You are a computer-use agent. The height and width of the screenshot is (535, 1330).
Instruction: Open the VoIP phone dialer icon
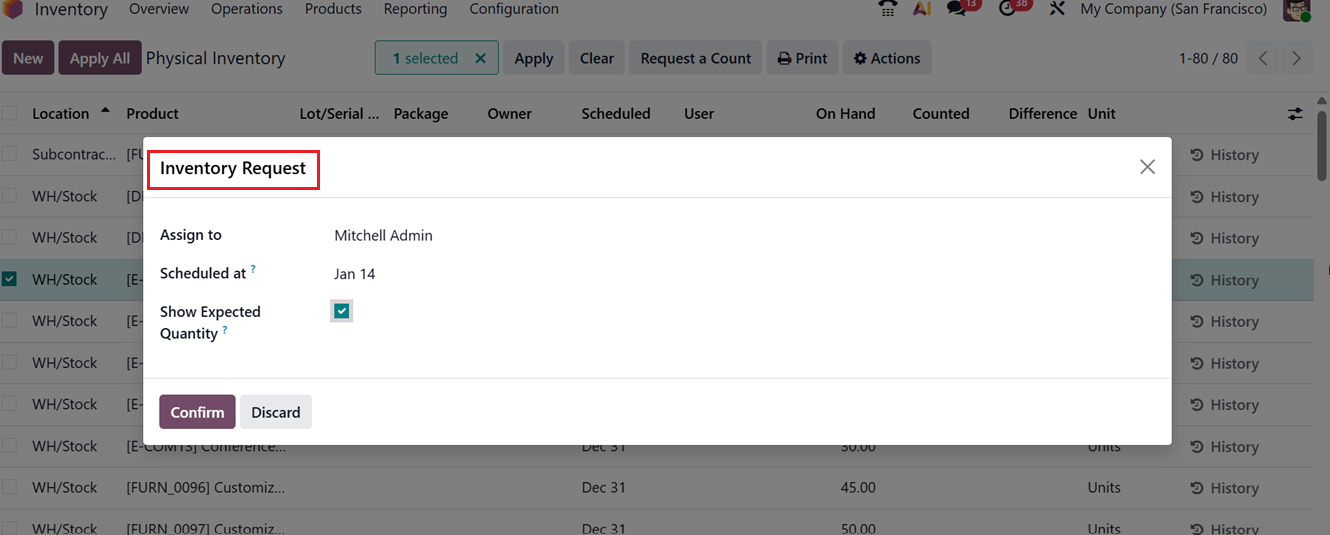887,8
